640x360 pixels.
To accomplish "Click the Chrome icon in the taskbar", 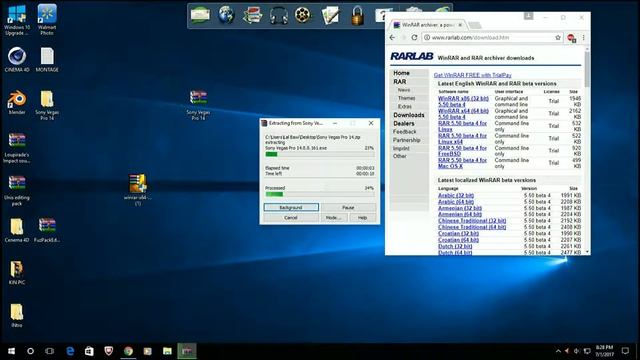I will (x=128, y=351).
